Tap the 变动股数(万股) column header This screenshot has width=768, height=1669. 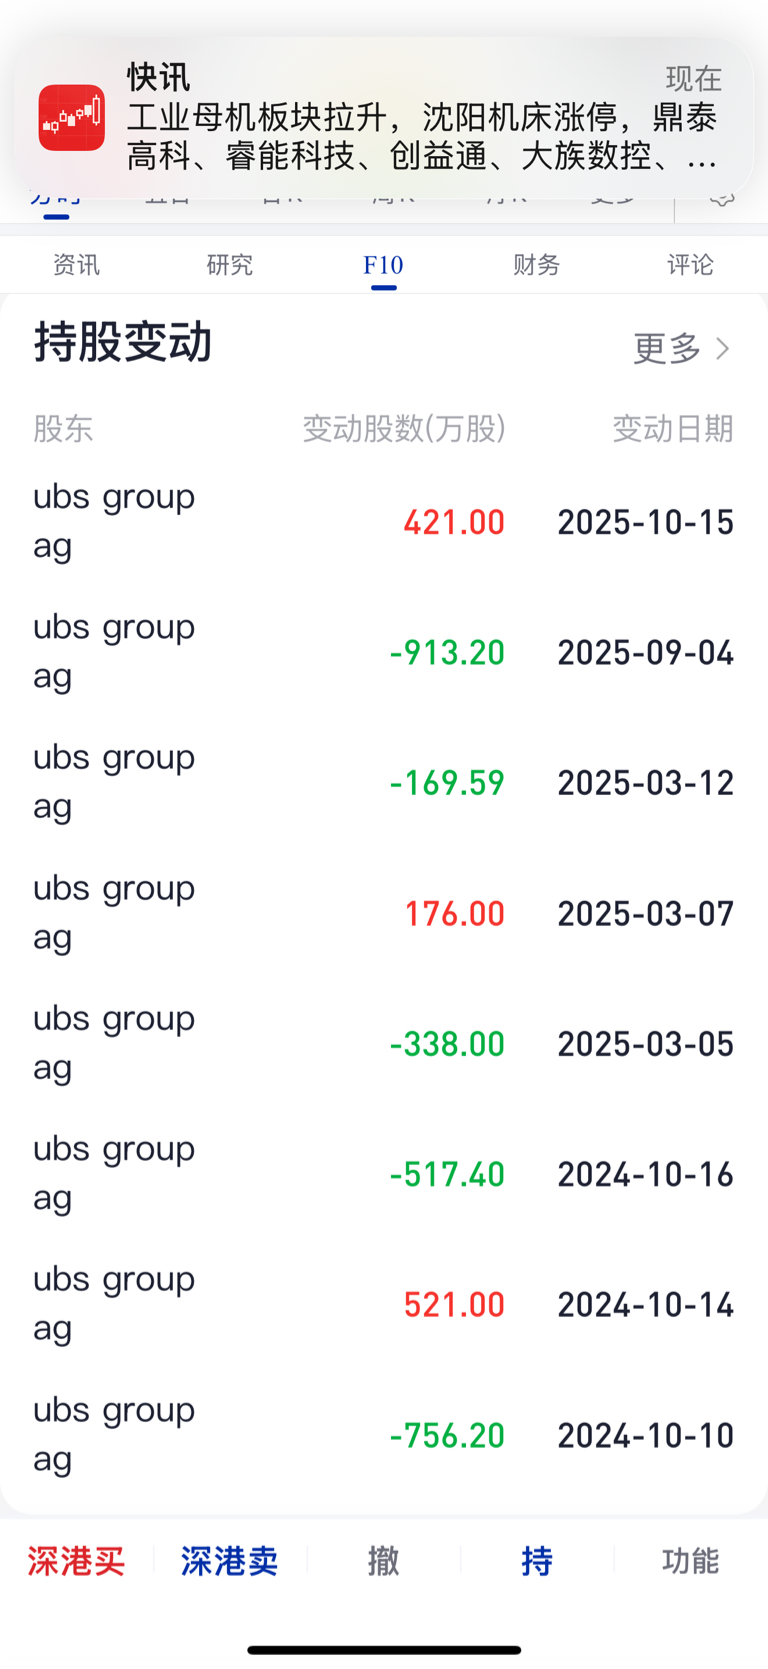(x=404, y=429)
